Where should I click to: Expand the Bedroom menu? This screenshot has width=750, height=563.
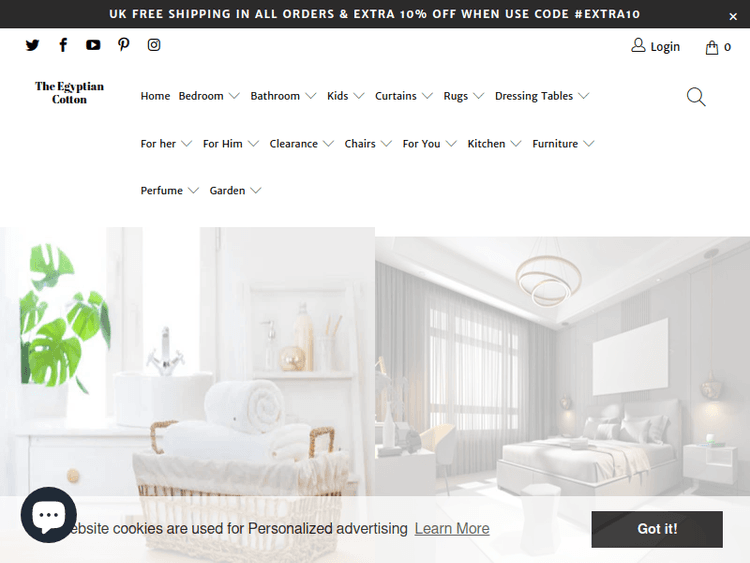209,96
